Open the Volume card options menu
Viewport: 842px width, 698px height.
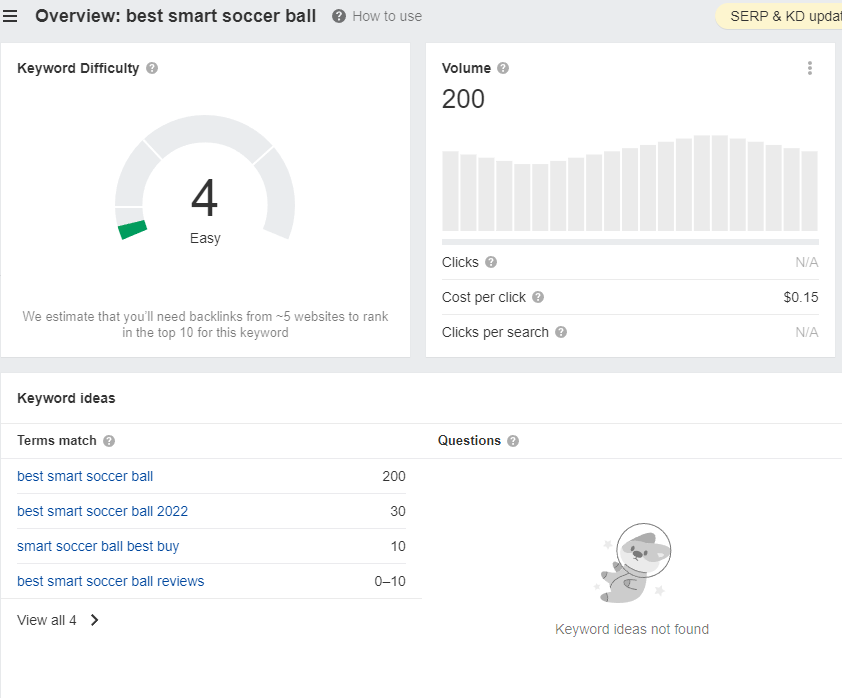pos(810,68)
